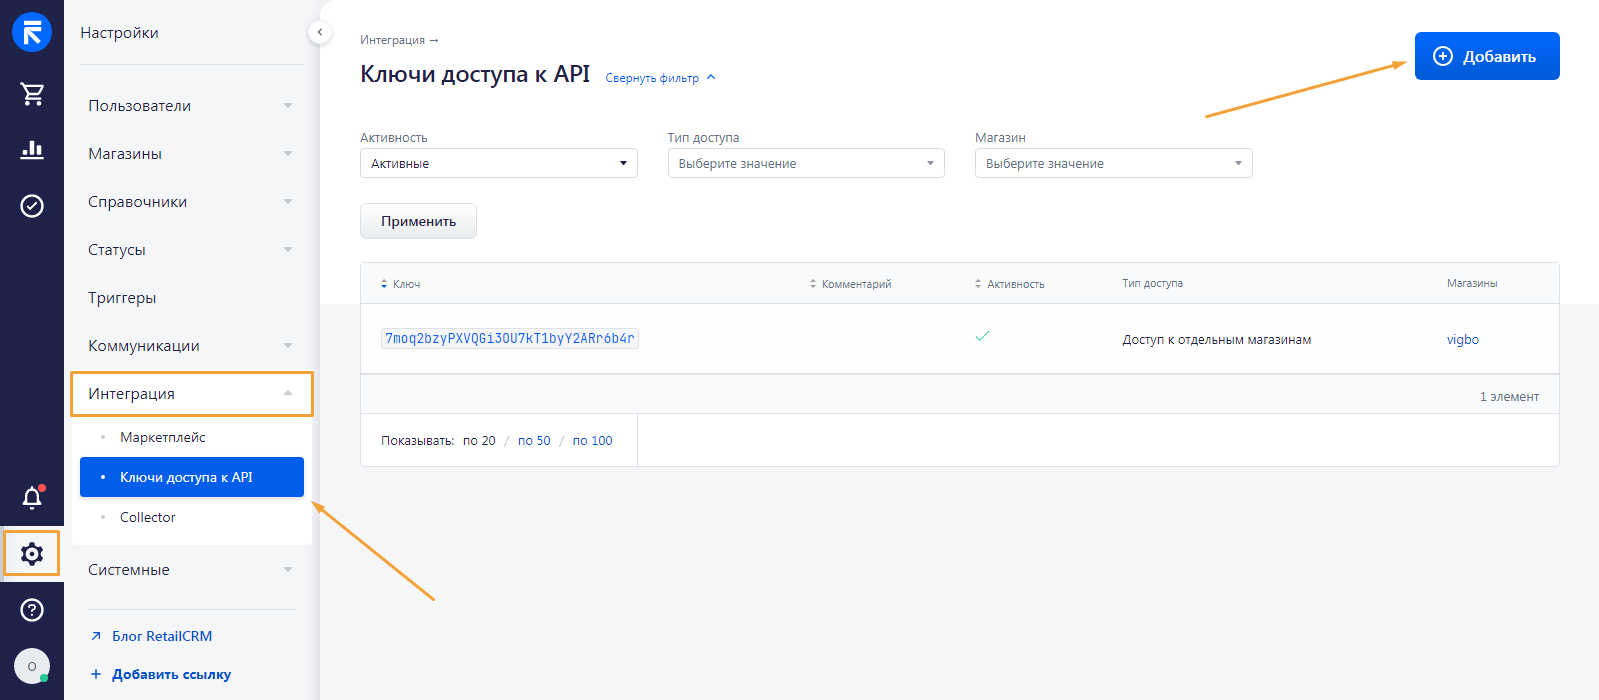
Task: Click the RetailCRM logo icon
Action: [32, 32]
